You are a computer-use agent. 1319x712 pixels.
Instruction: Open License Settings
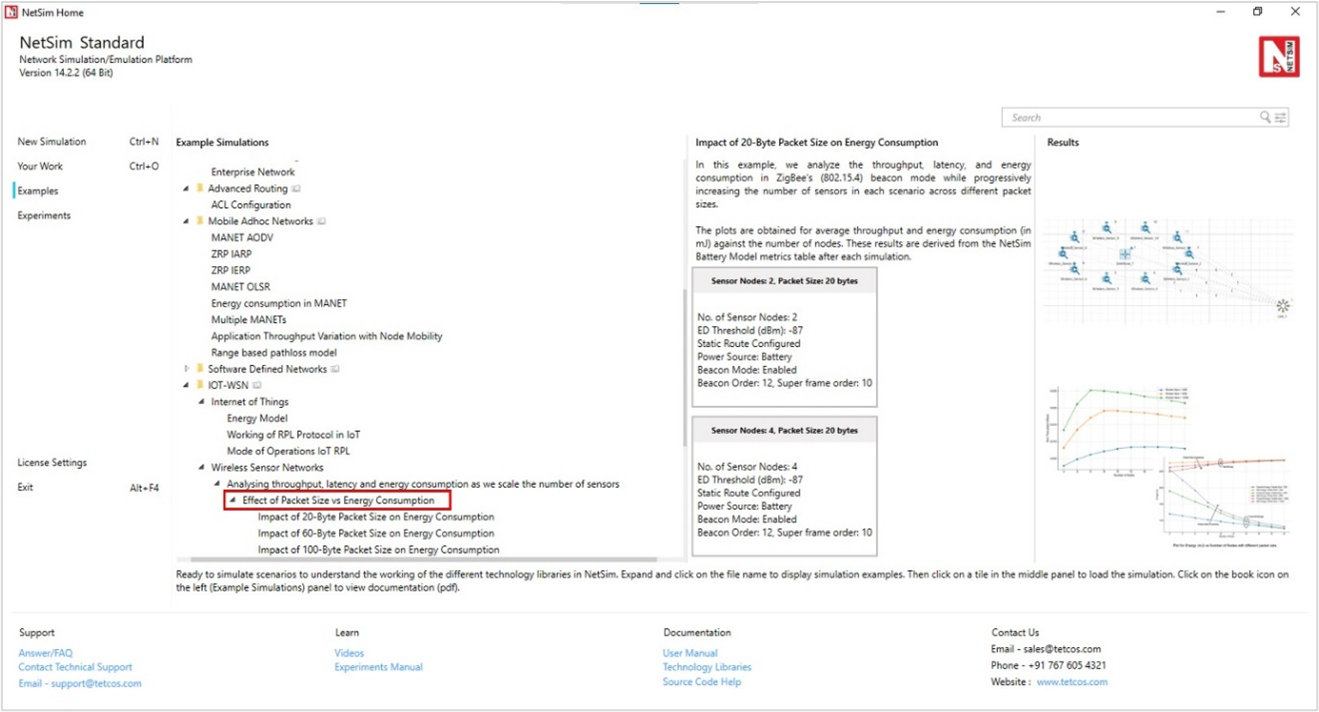[52, 463]
